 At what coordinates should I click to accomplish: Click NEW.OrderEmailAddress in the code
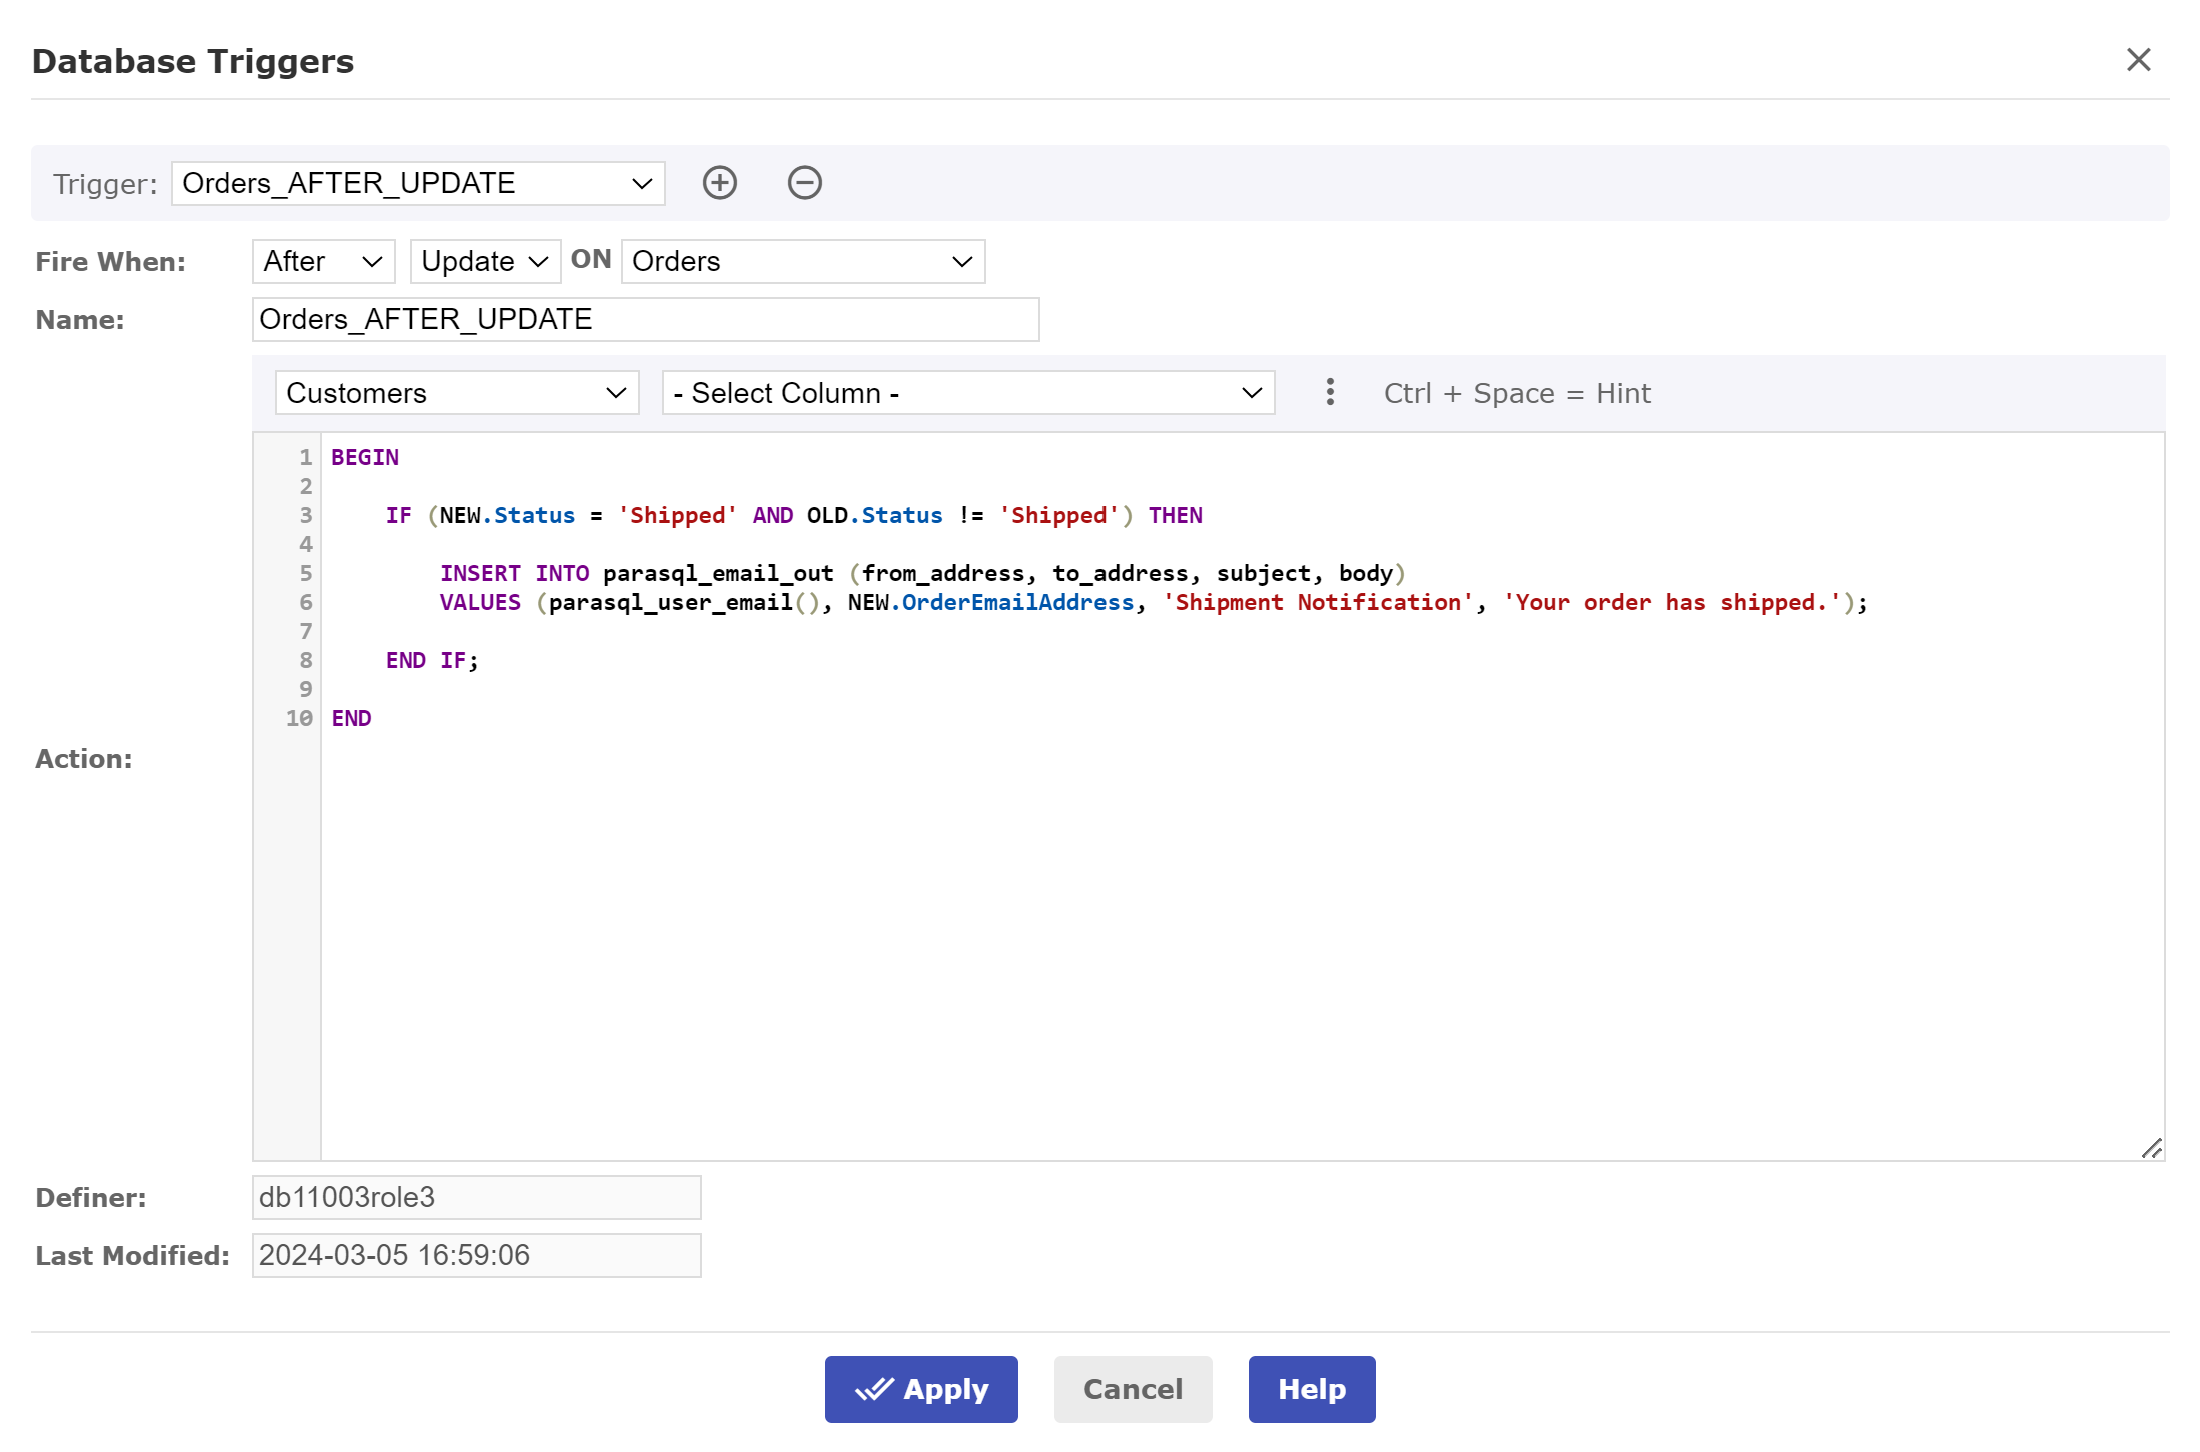[991, 602]
